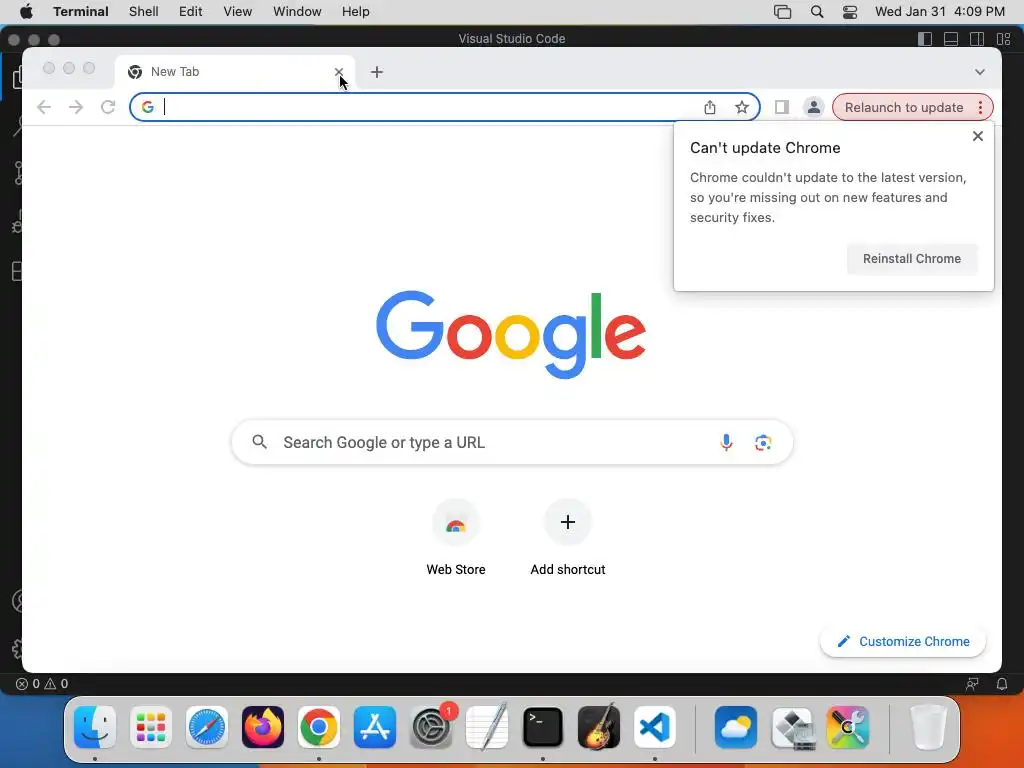The height and width of the screenshot is (768, 1024).
Task: Open ColorSync Utility from the Dock
Action: click(x=848, y=727)
